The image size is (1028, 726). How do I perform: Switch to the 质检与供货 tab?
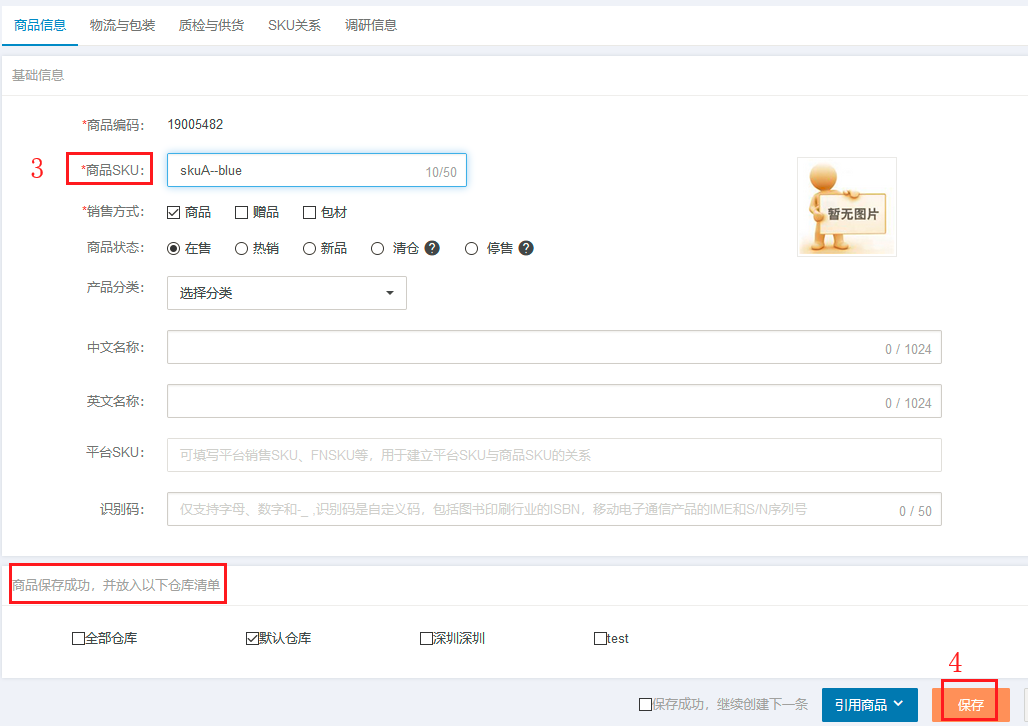(211, 26)
